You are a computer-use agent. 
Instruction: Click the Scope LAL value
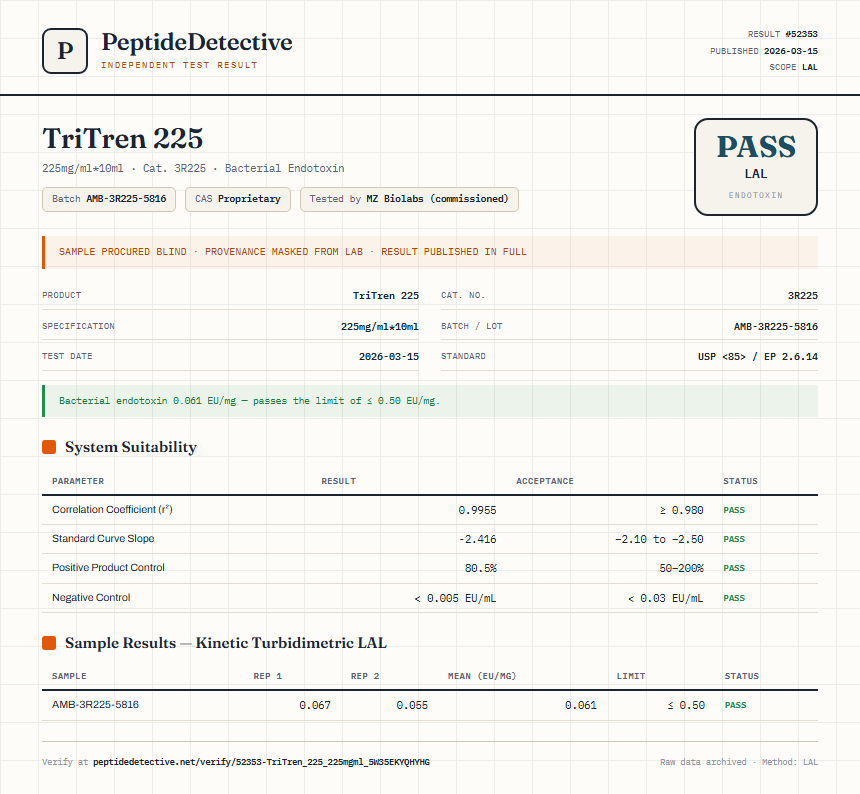[810, 67]
